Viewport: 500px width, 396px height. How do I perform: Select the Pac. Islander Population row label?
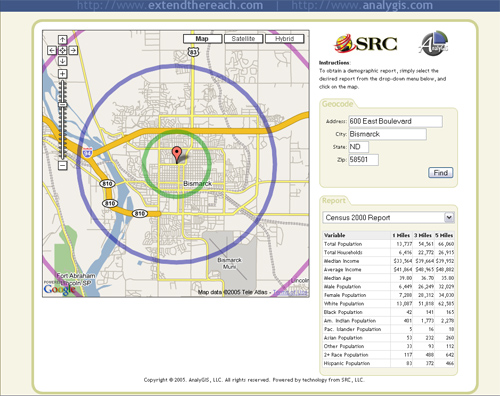click(352, 329)
